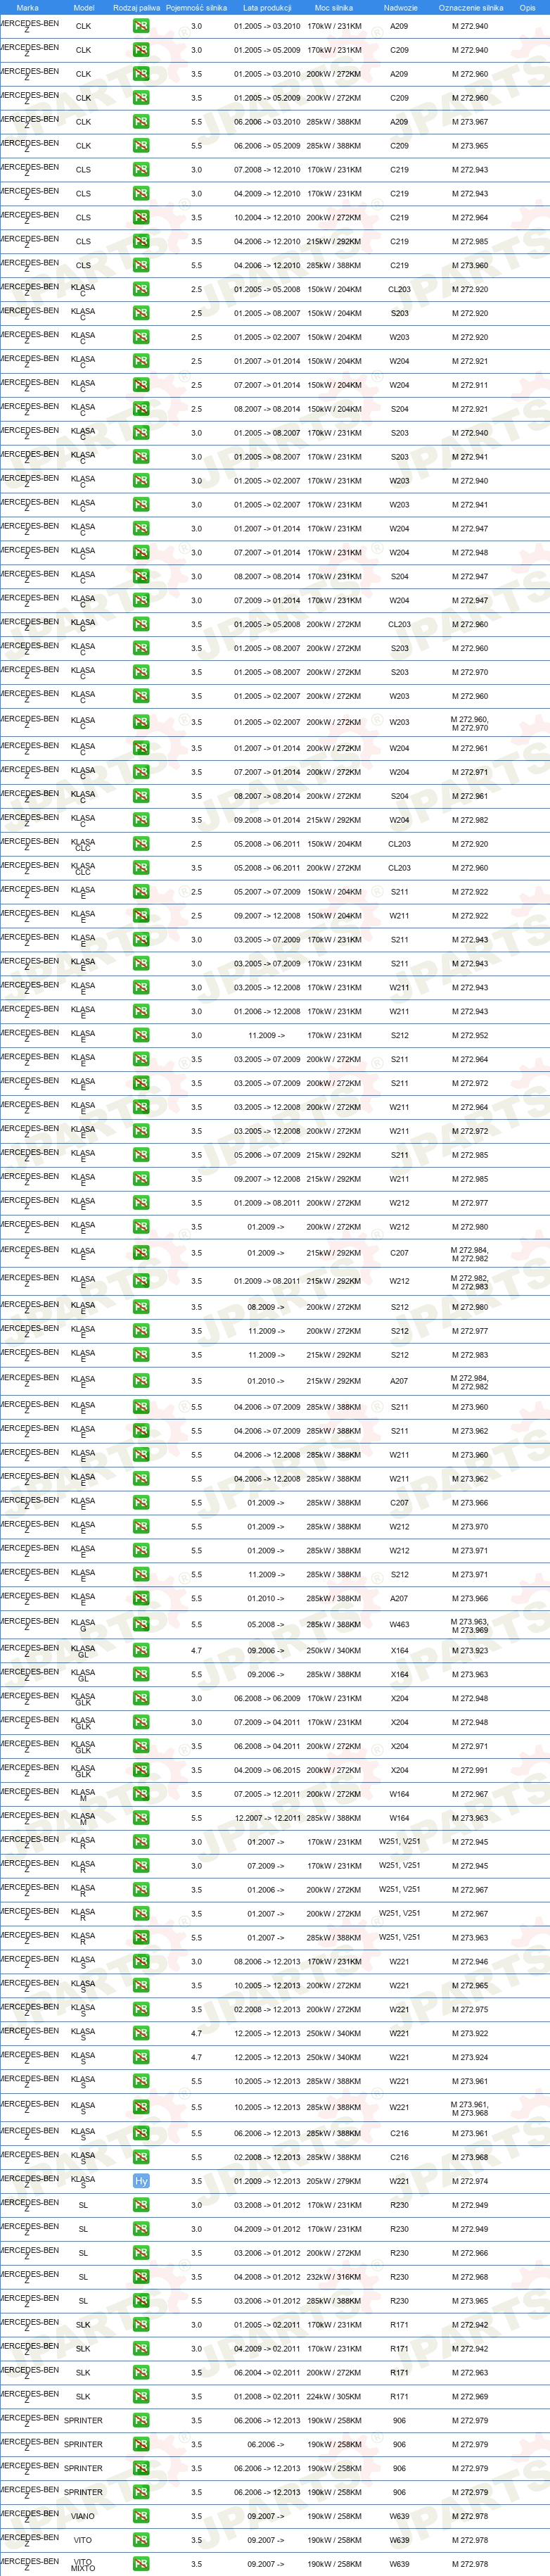The image size is (550, 2576).
Task: Click the 'W463' body cell
Action: pos(399,1625)
